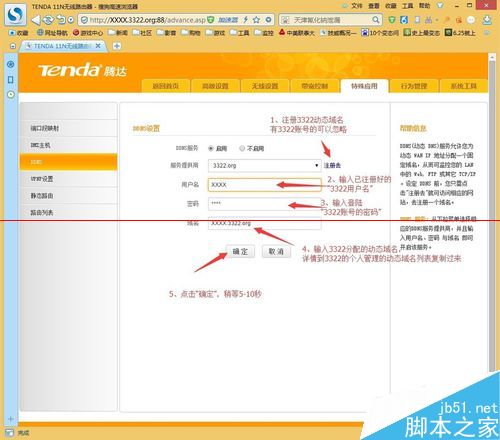
Task: Switch to the 无线设置 tab
Action: pos(265,86)
